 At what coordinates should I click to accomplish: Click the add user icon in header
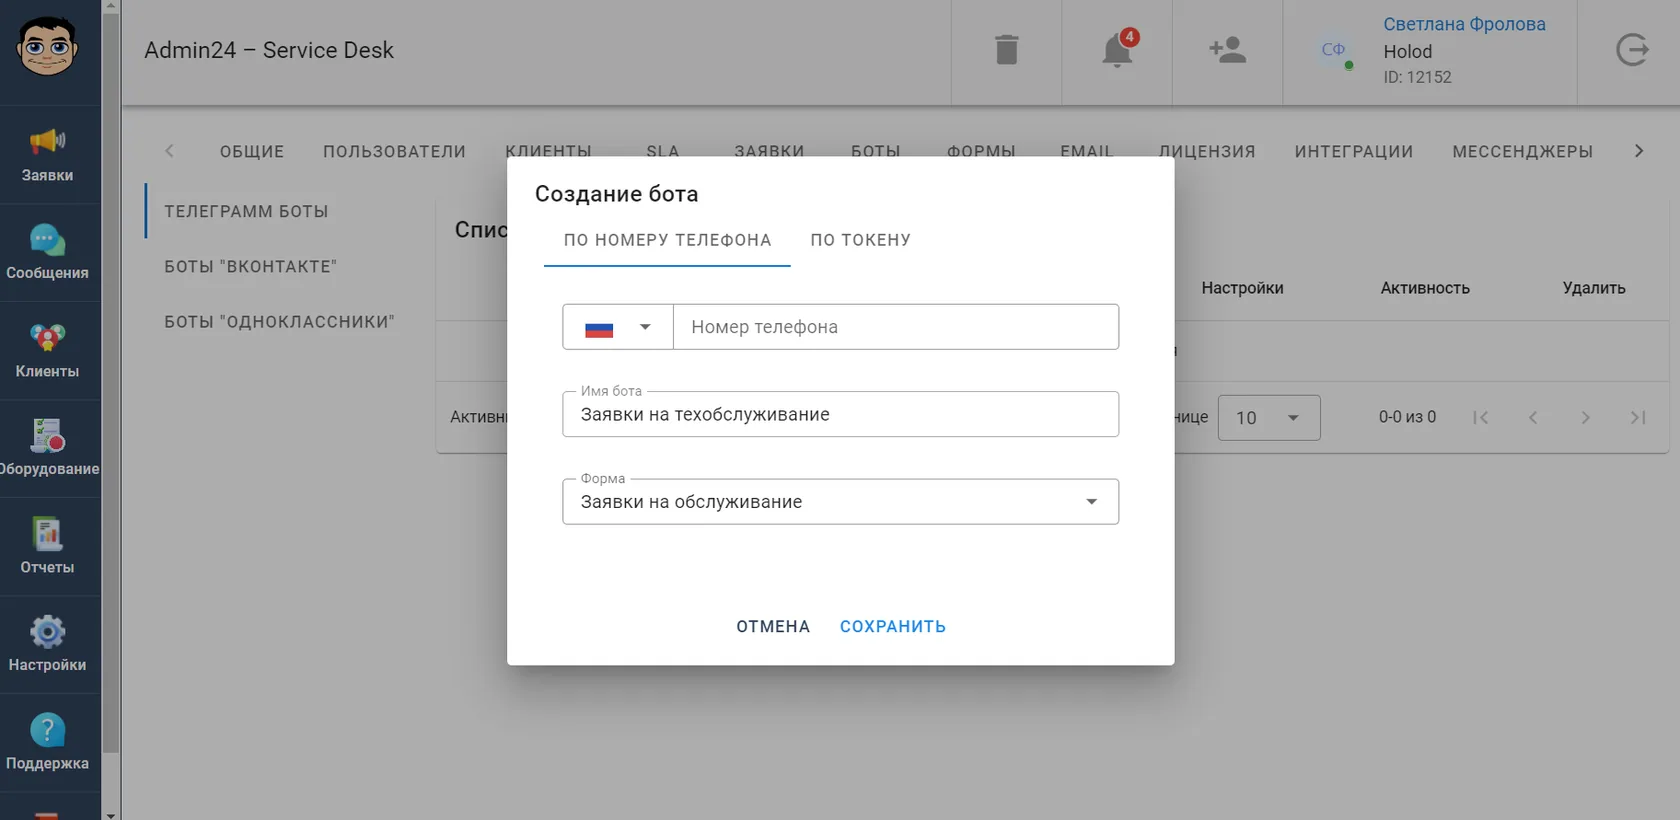1228,50
